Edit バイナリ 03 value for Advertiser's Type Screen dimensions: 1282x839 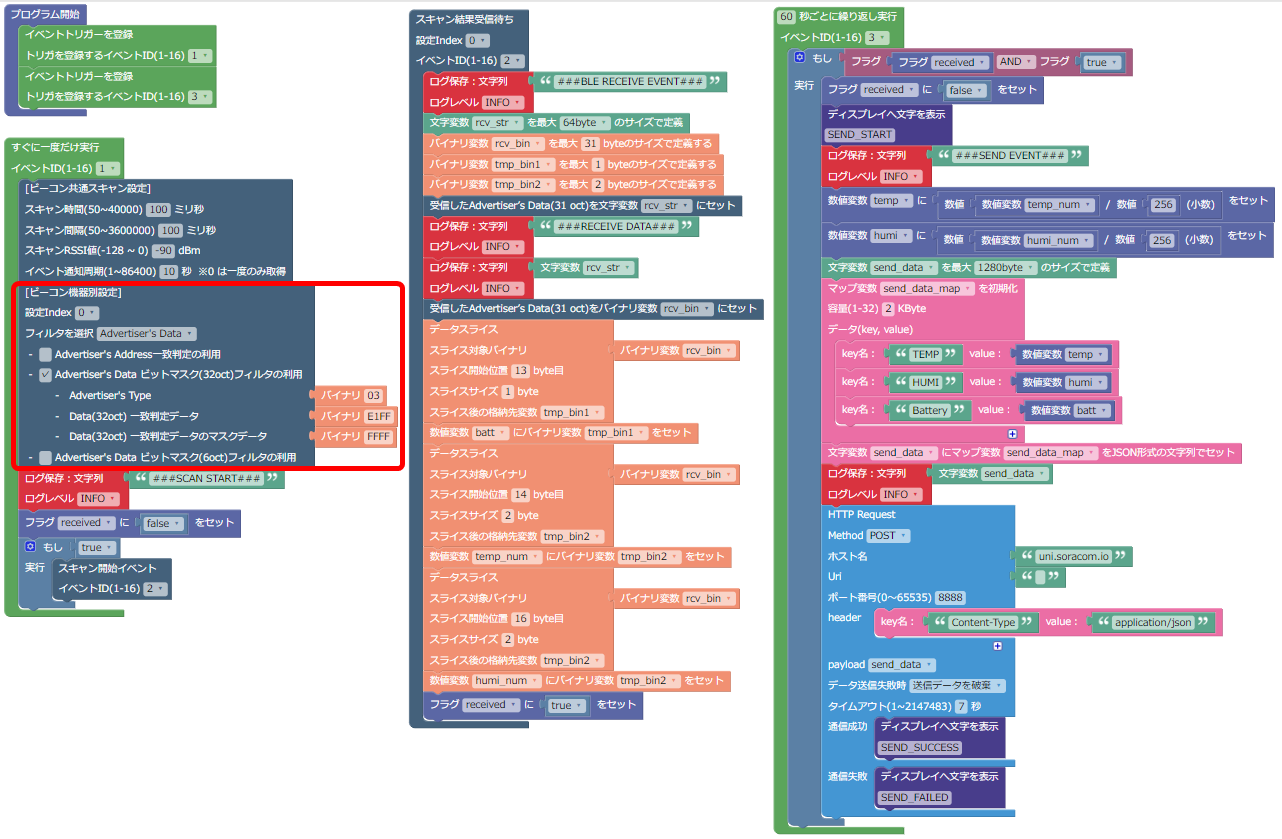(374, 395)
